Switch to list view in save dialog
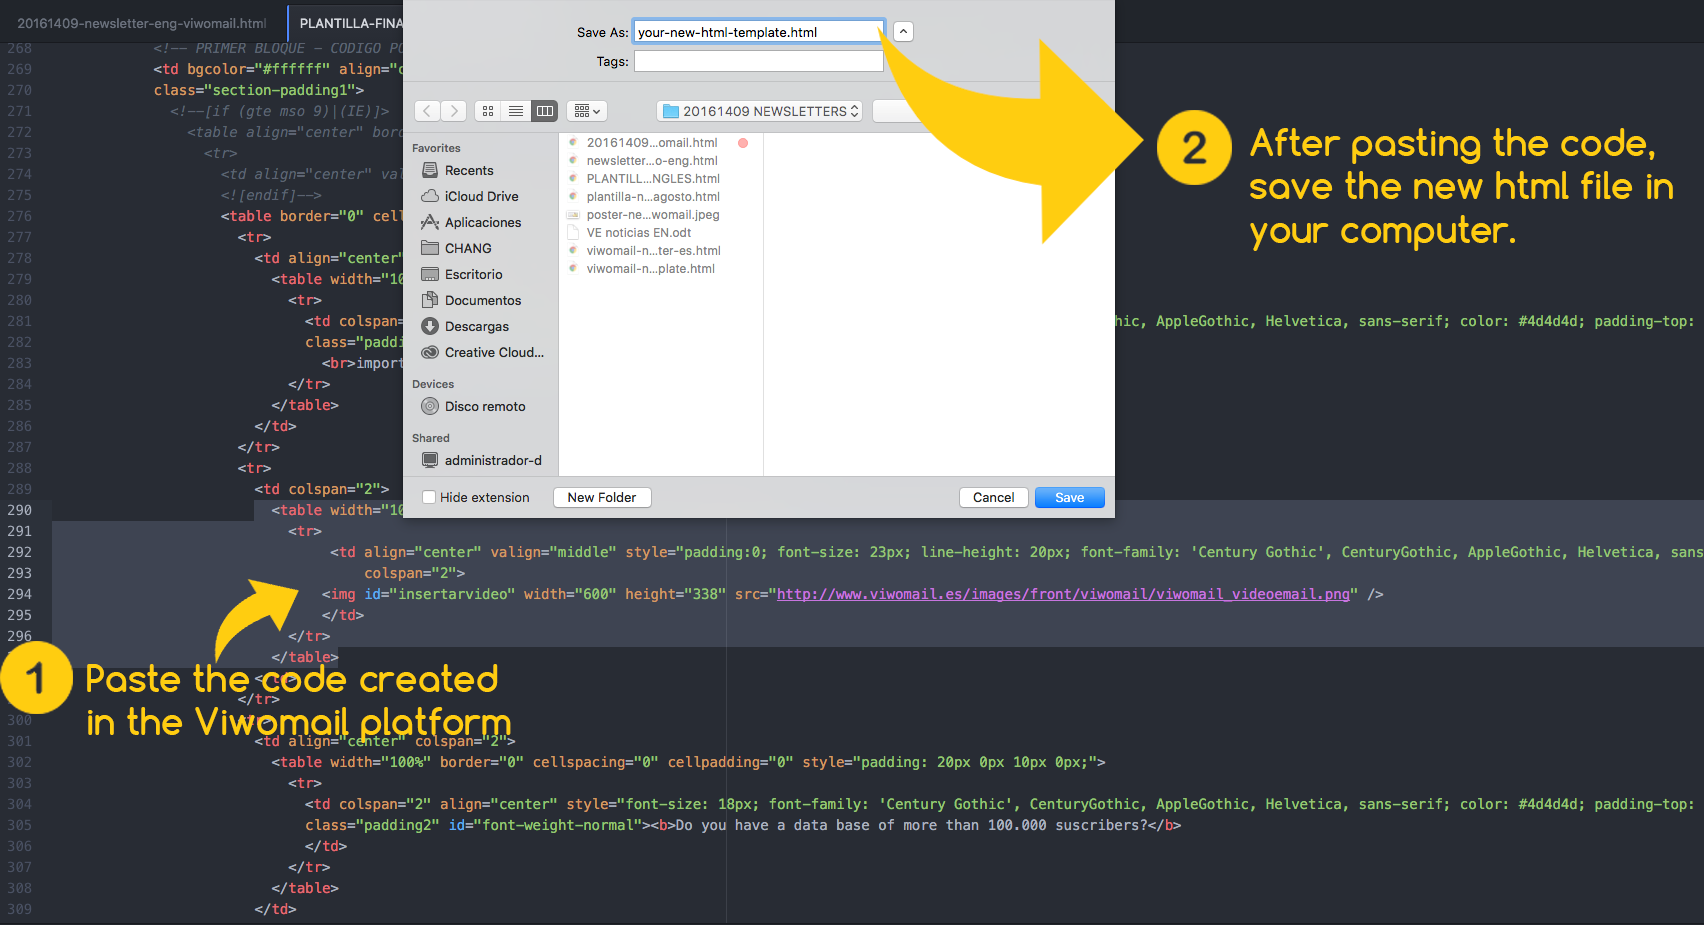Viewport: 1704px width, 925px height. (516, 111)
